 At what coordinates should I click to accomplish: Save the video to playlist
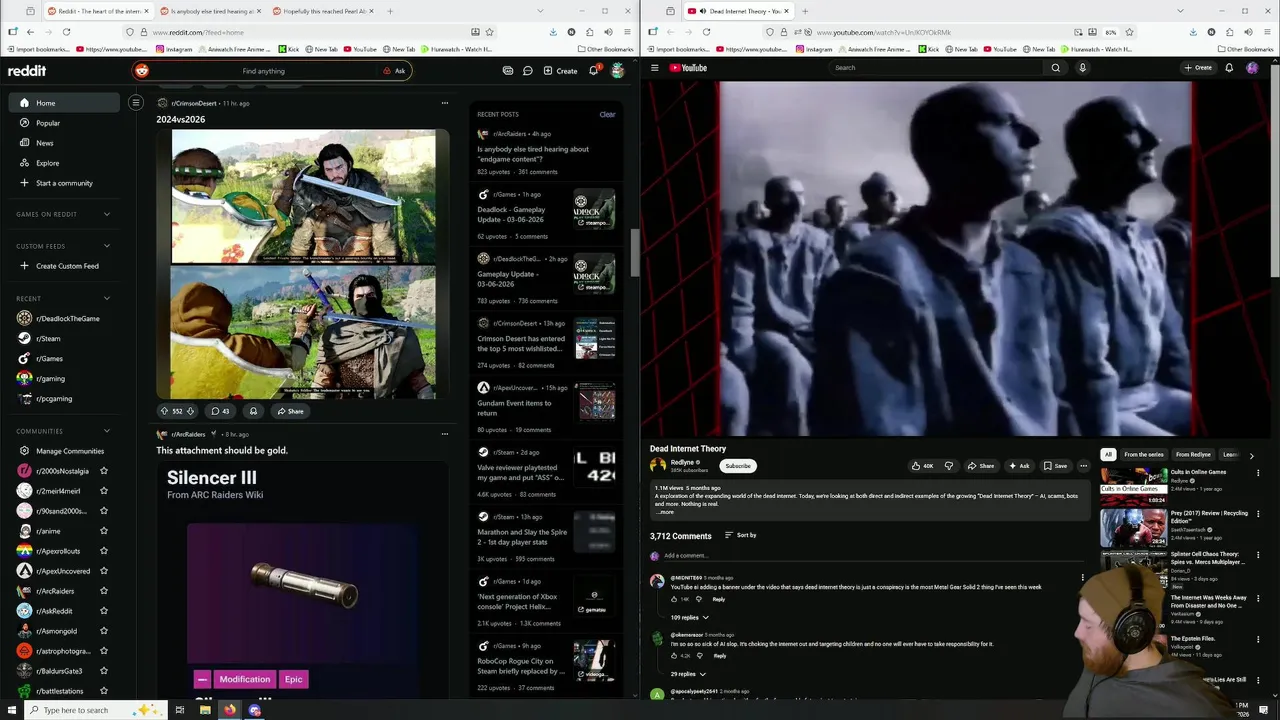pos(1055,466)
